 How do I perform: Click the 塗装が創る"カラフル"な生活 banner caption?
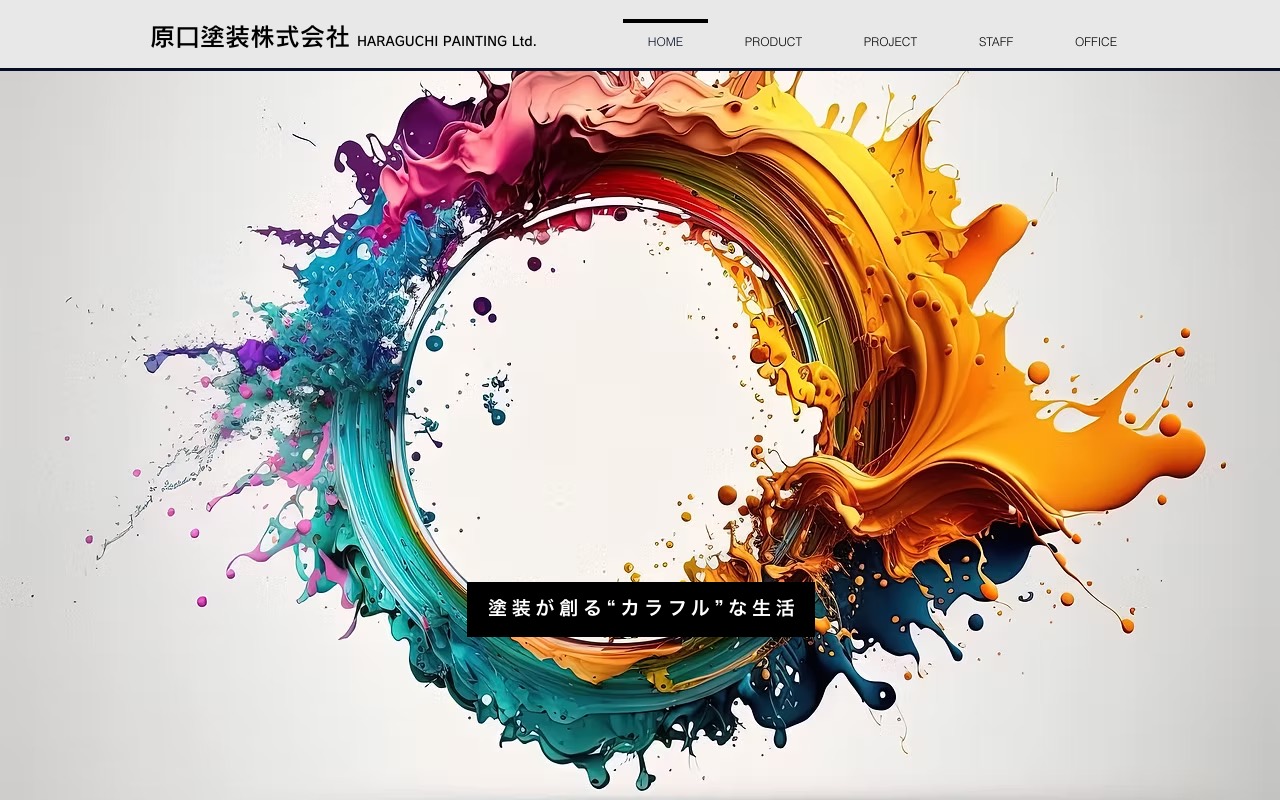tap(641, 608)
